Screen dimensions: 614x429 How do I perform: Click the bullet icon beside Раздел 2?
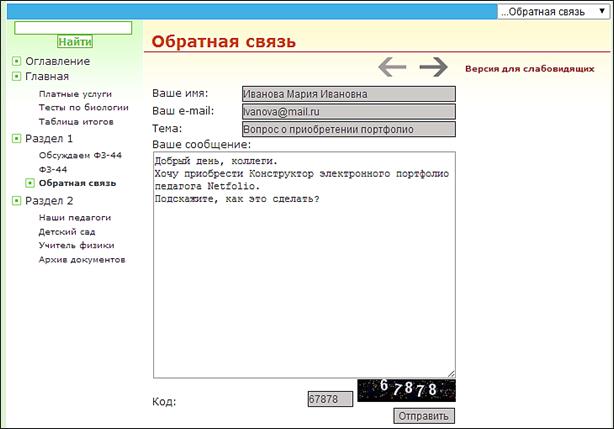click(x=16, y=201)
